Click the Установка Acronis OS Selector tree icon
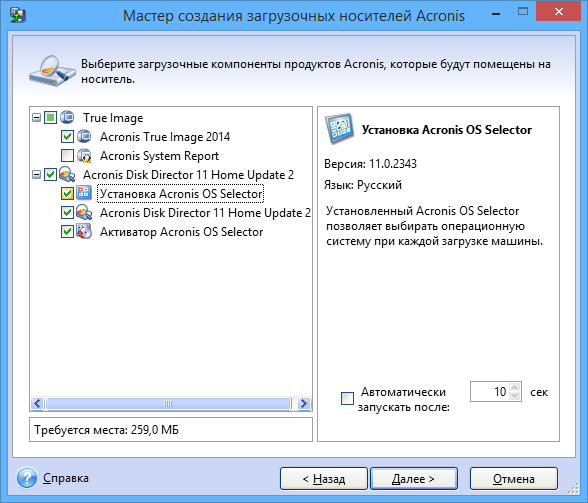 (84, 193)
